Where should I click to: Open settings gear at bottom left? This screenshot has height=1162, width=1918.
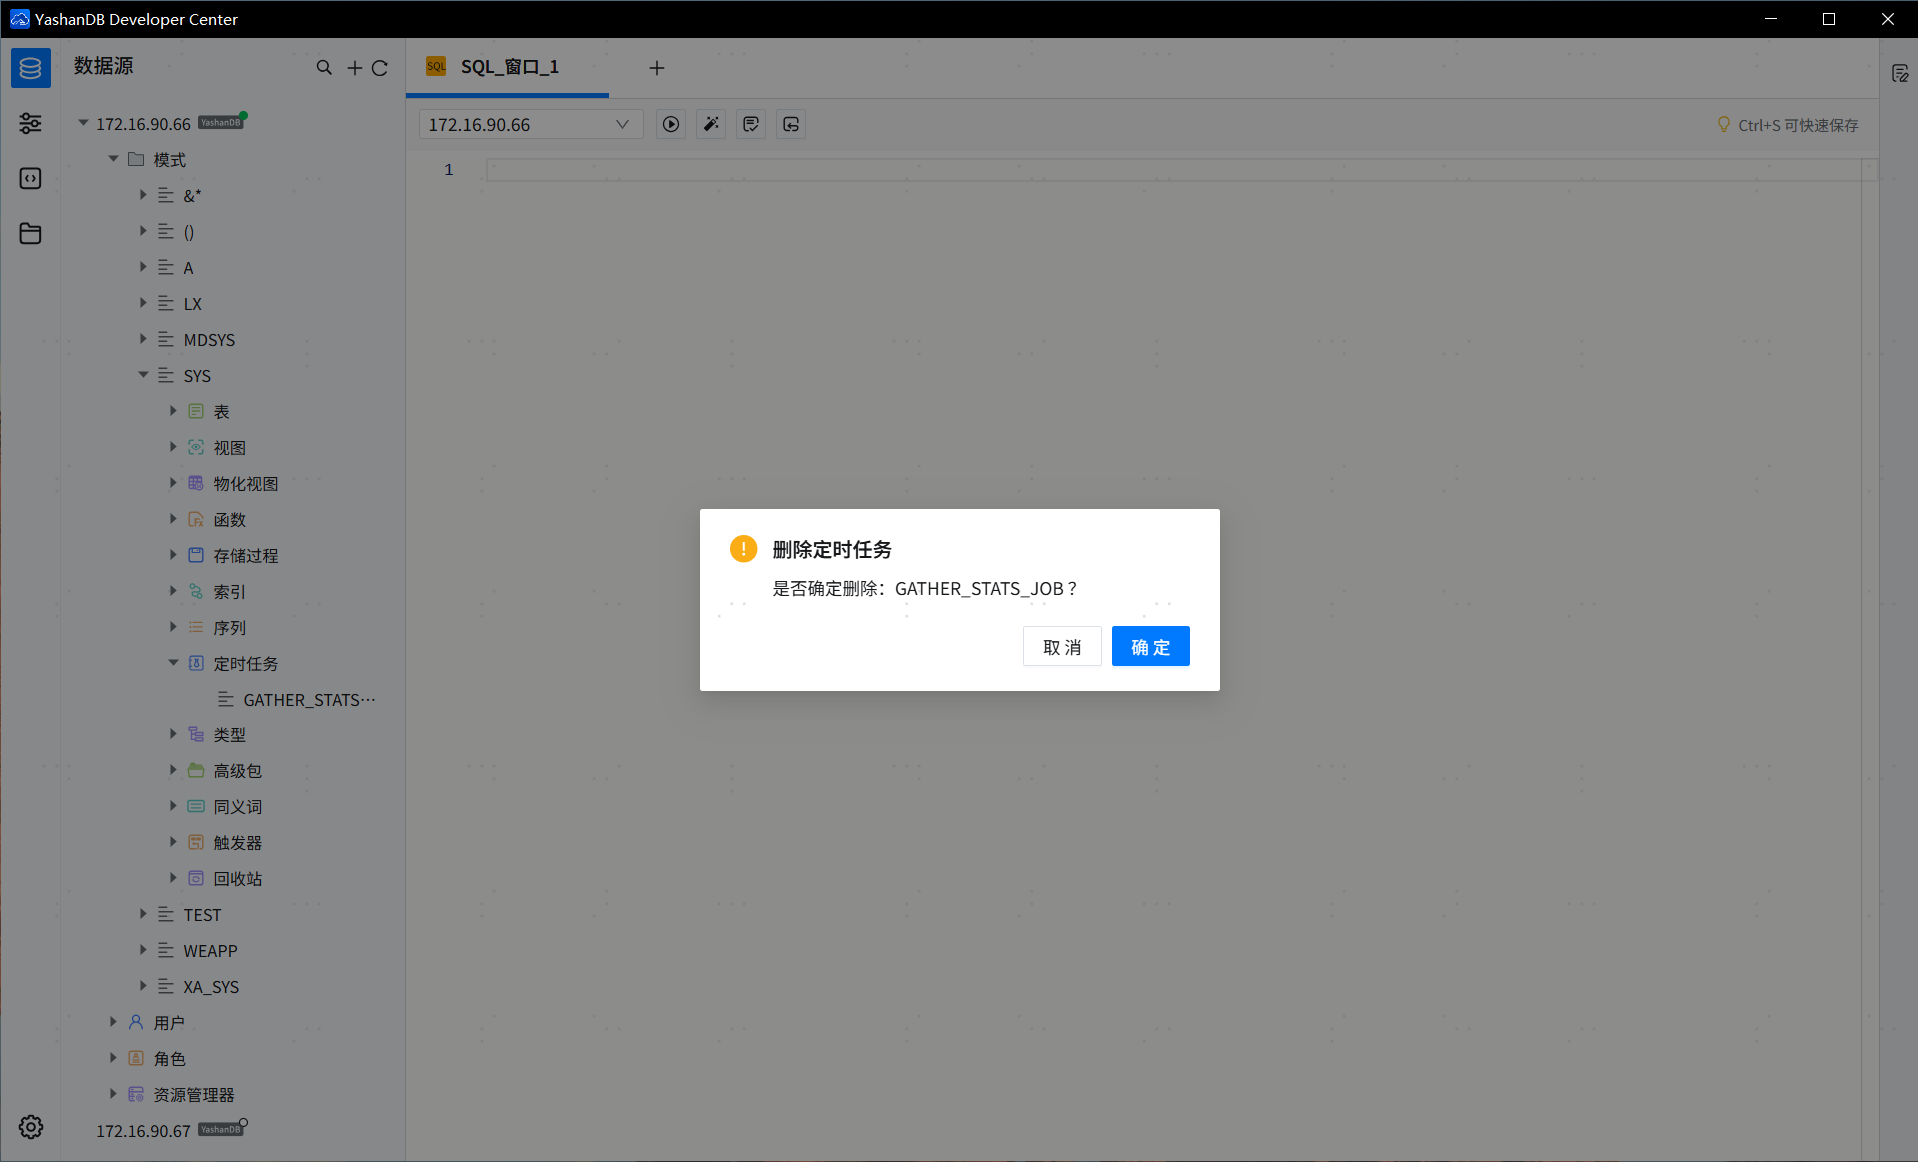31,1127
